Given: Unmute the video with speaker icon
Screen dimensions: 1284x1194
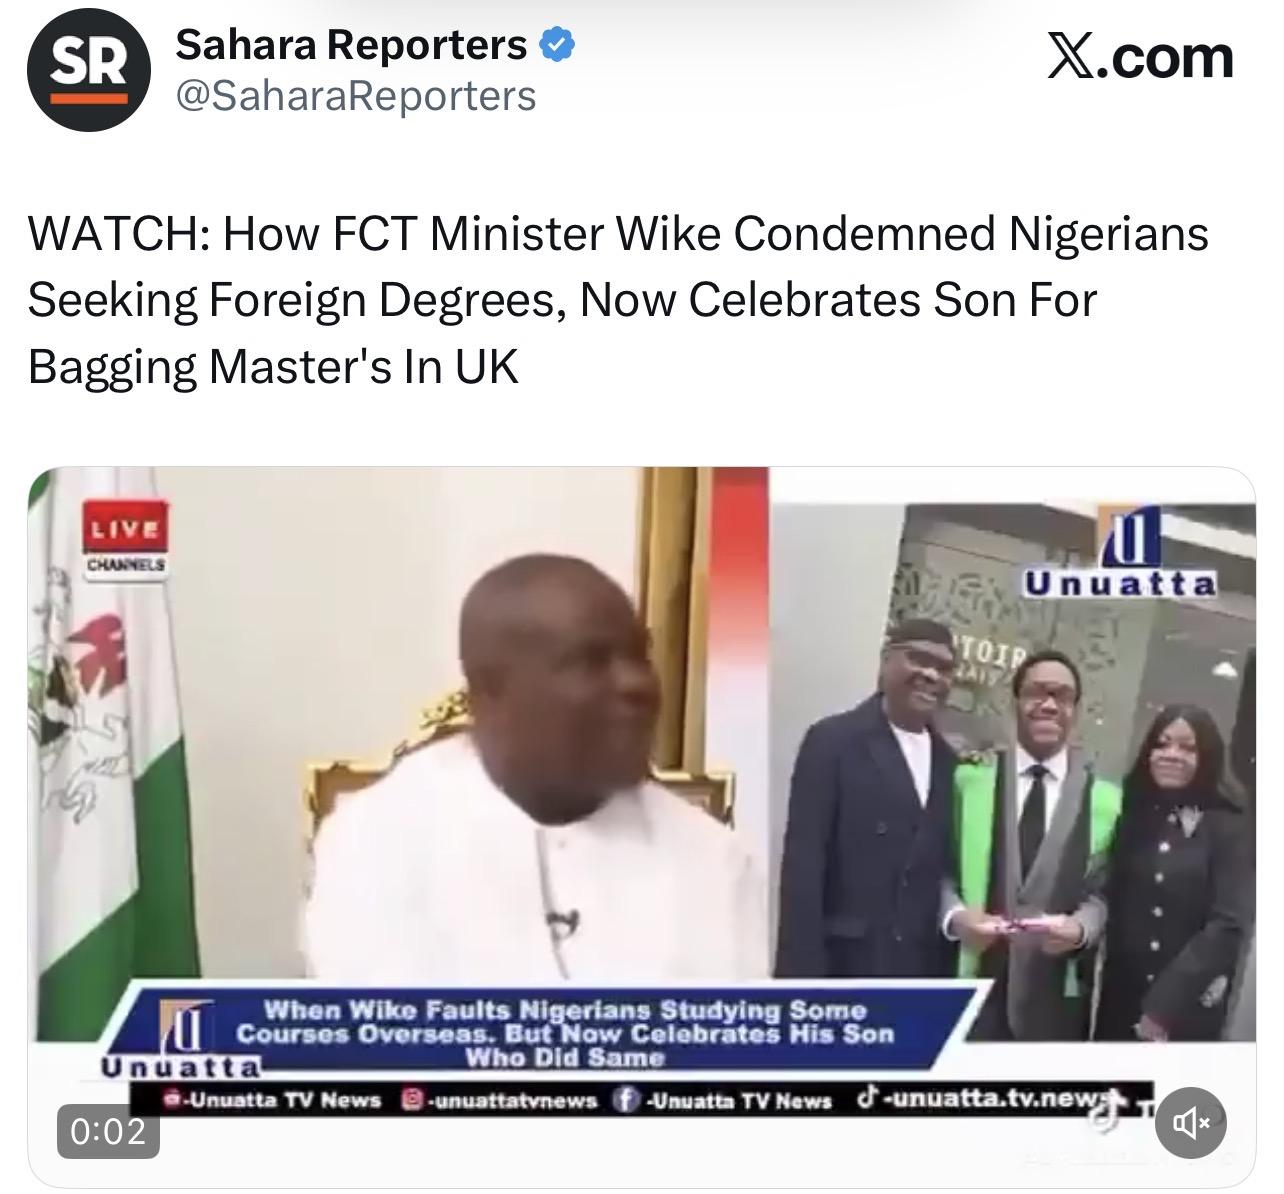Looking at the screenshot, I should click(x=1190, y=1124).
